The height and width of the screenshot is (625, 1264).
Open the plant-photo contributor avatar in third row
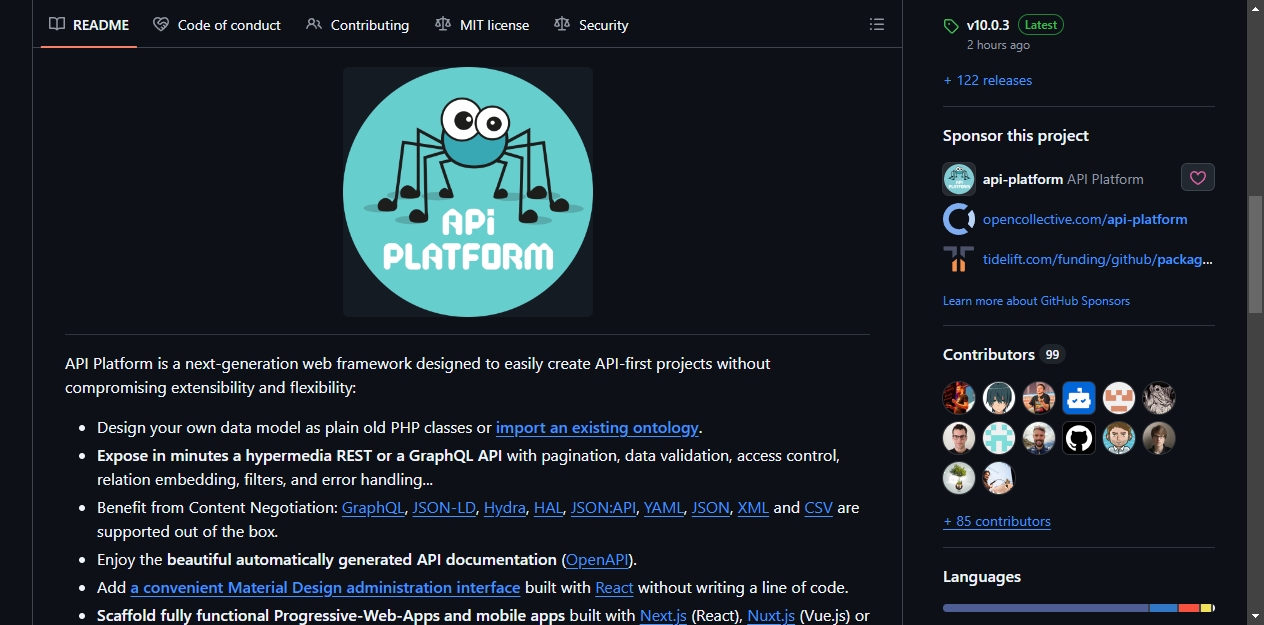click(959, 478)
